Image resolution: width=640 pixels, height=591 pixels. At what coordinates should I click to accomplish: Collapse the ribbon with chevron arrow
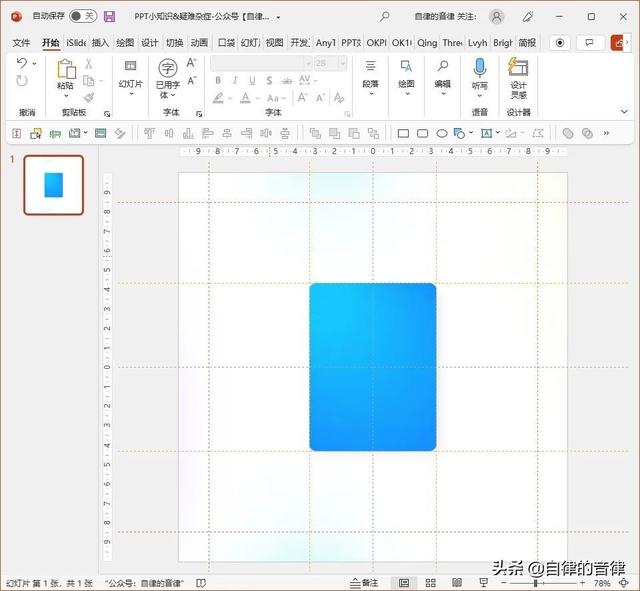[624, 111]
